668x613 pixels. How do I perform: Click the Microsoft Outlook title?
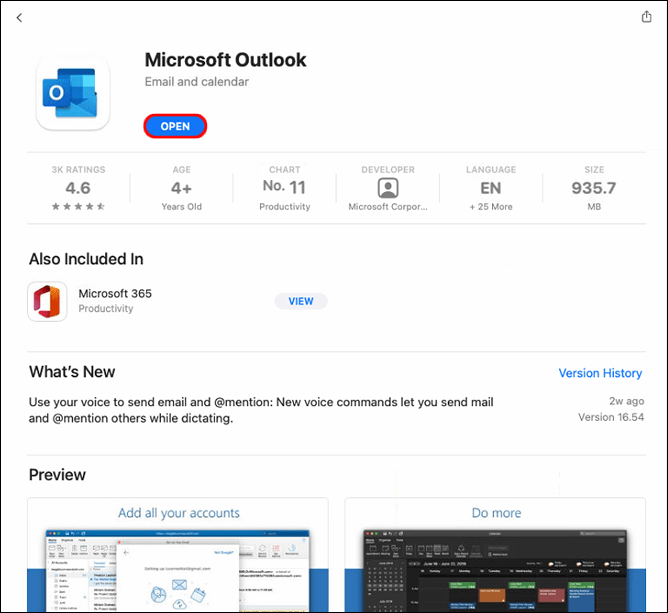coord(225,60)
